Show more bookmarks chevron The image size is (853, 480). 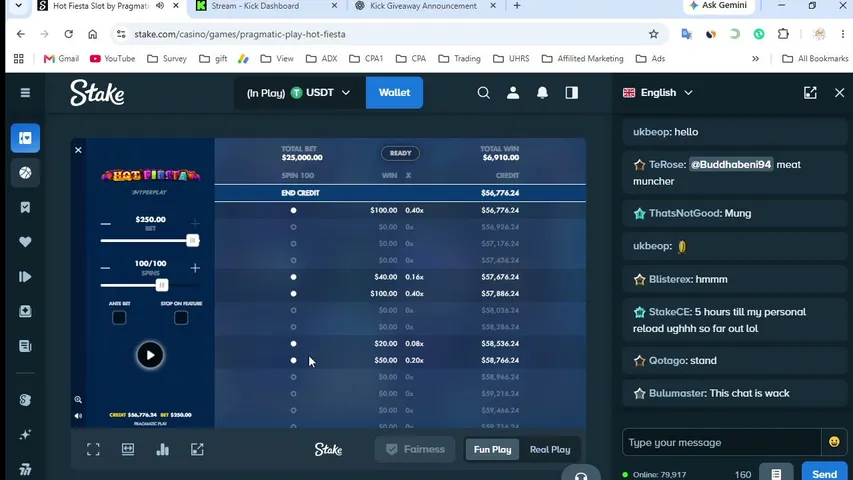pos(755,58)
